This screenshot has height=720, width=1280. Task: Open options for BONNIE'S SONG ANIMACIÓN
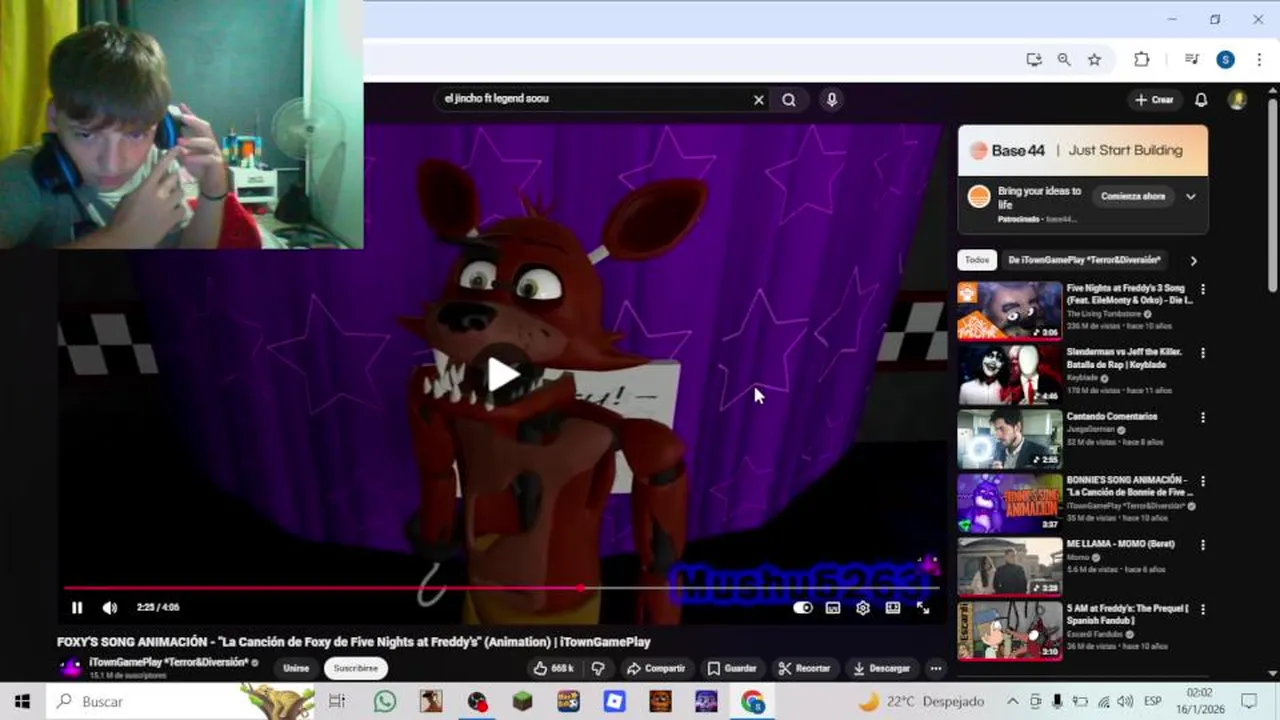[x=1203, y=482]
